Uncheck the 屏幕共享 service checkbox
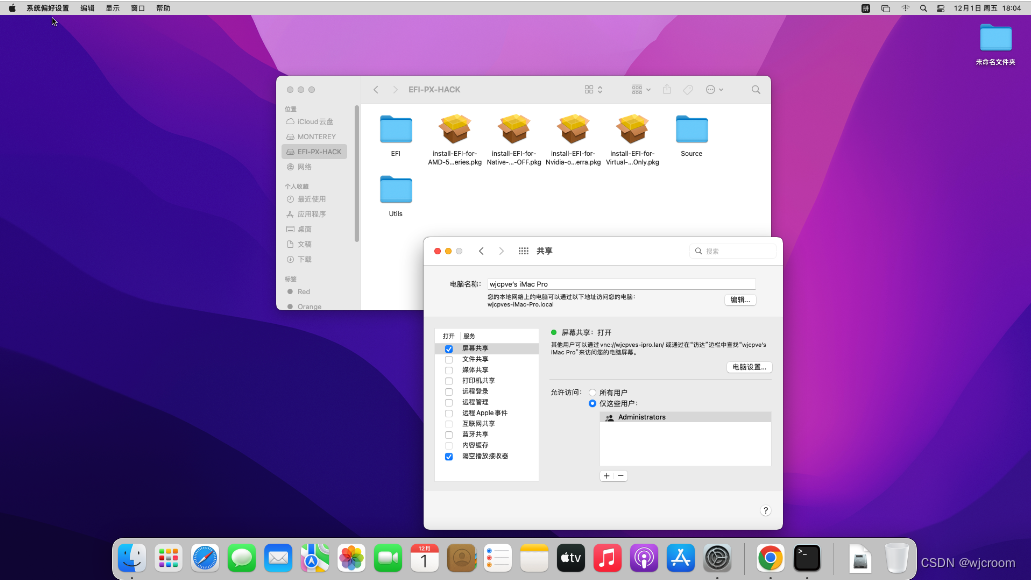Viewport: 1031px width, 580px height. coord(448,349)
